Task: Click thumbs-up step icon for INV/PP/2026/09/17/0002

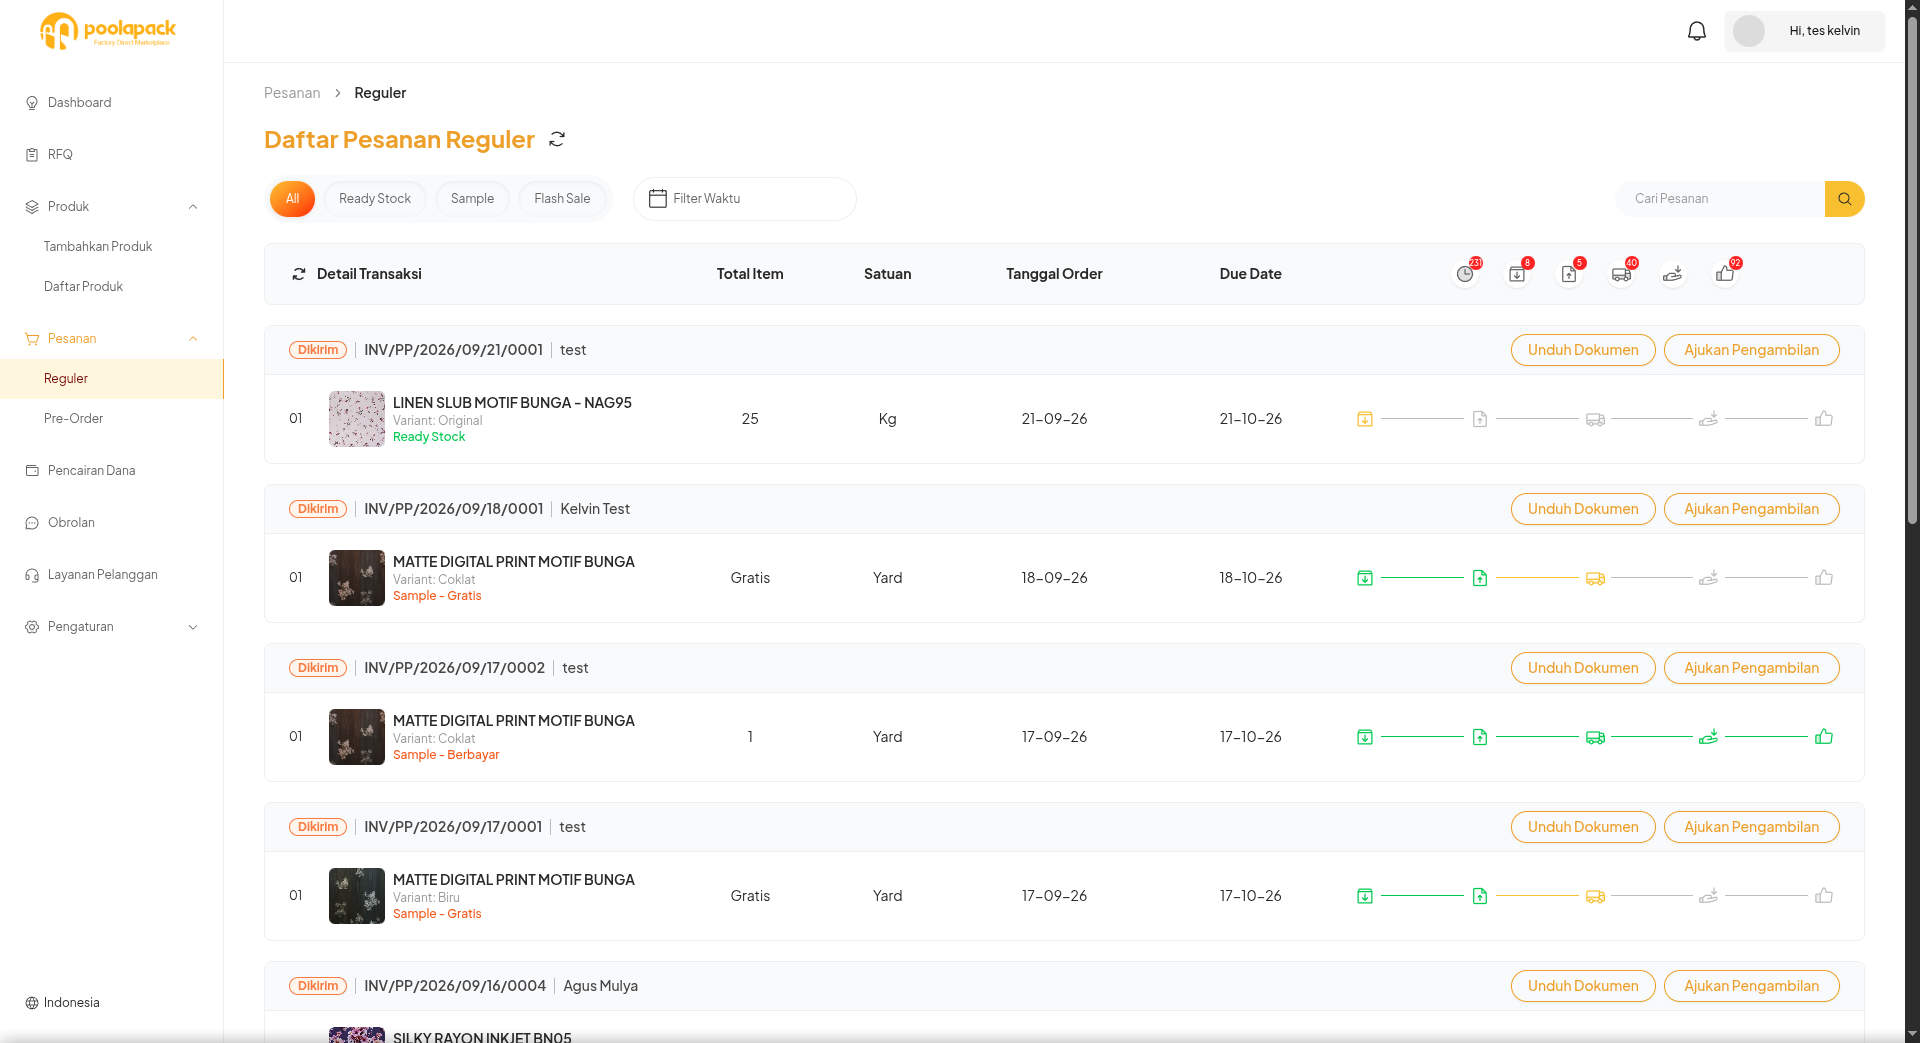Action: click(x=1824, y=737)
